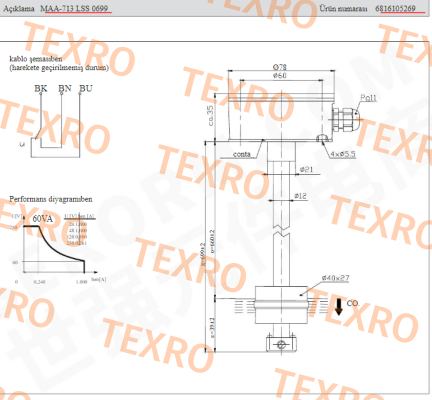
Task: Select the text (harekete geçirilmemiş durum)
Action: click(59, 68)
